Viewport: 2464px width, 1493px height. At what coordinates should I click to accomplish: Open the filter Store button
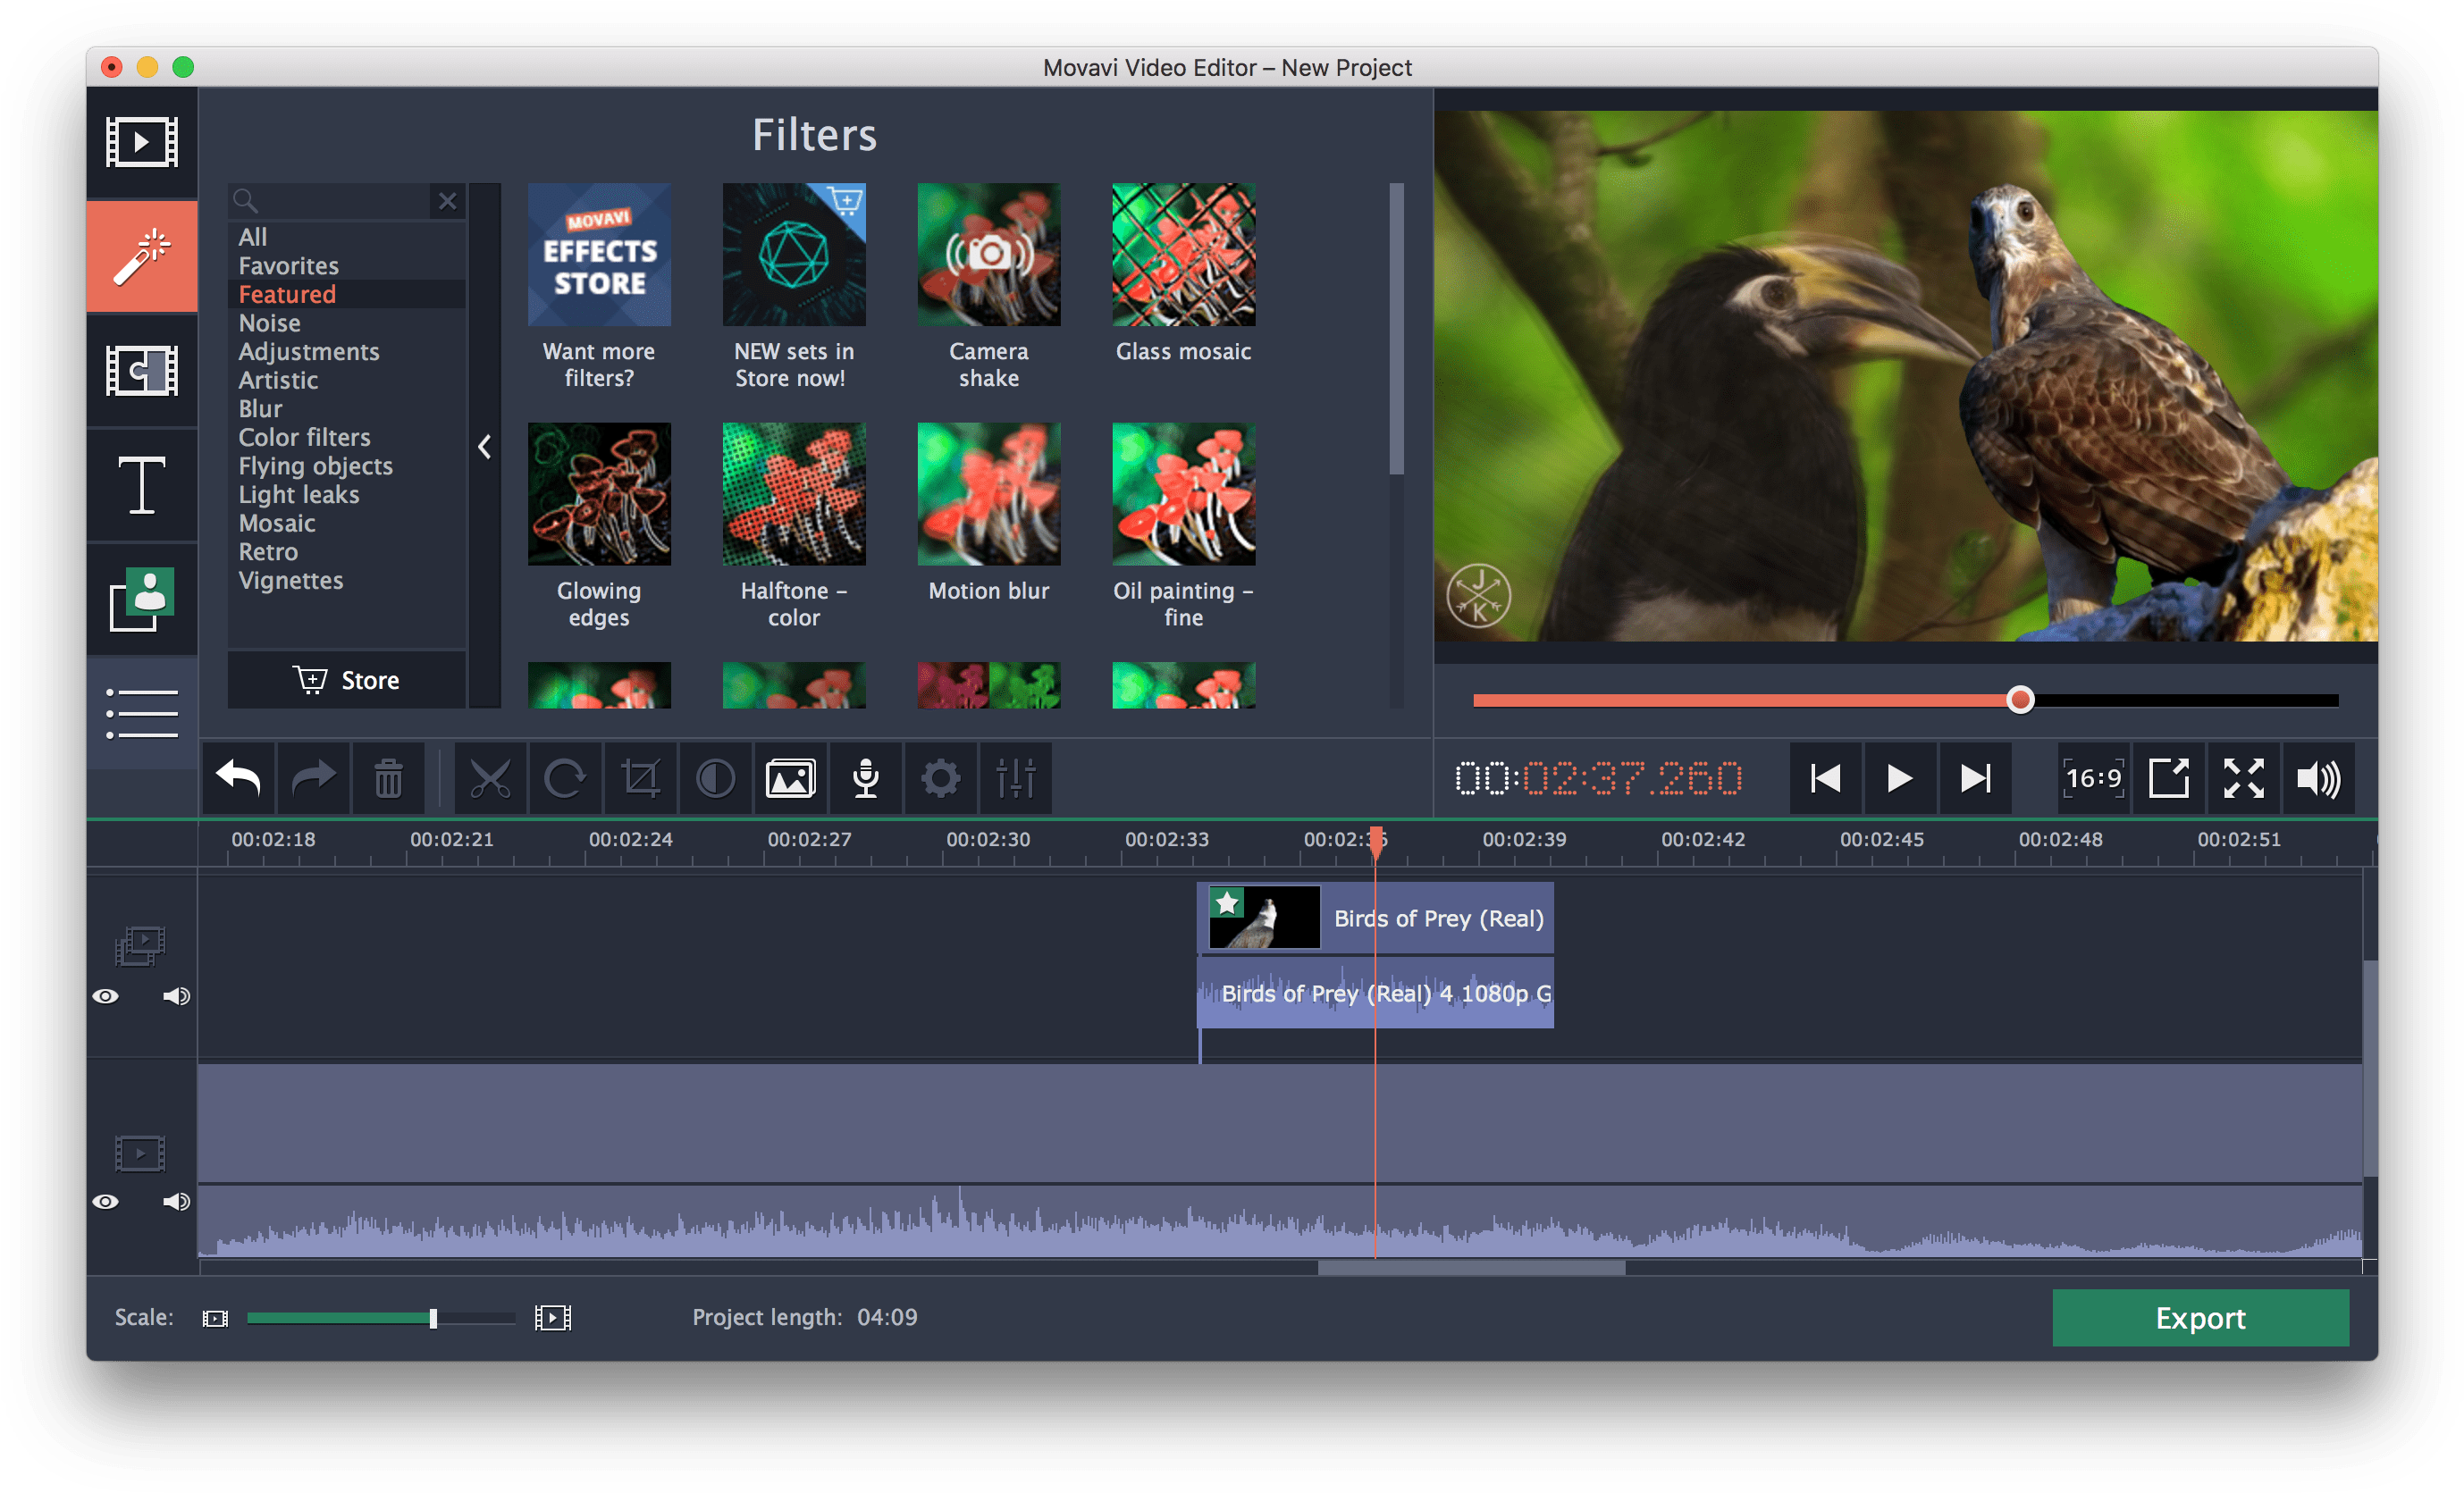(x=347, y=681)
